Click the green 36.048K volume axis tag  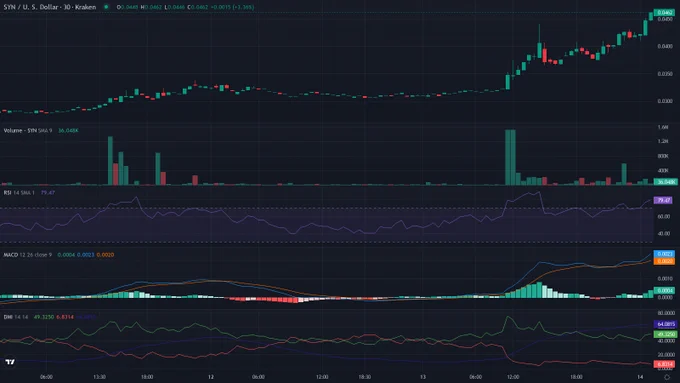click(665, 182)
